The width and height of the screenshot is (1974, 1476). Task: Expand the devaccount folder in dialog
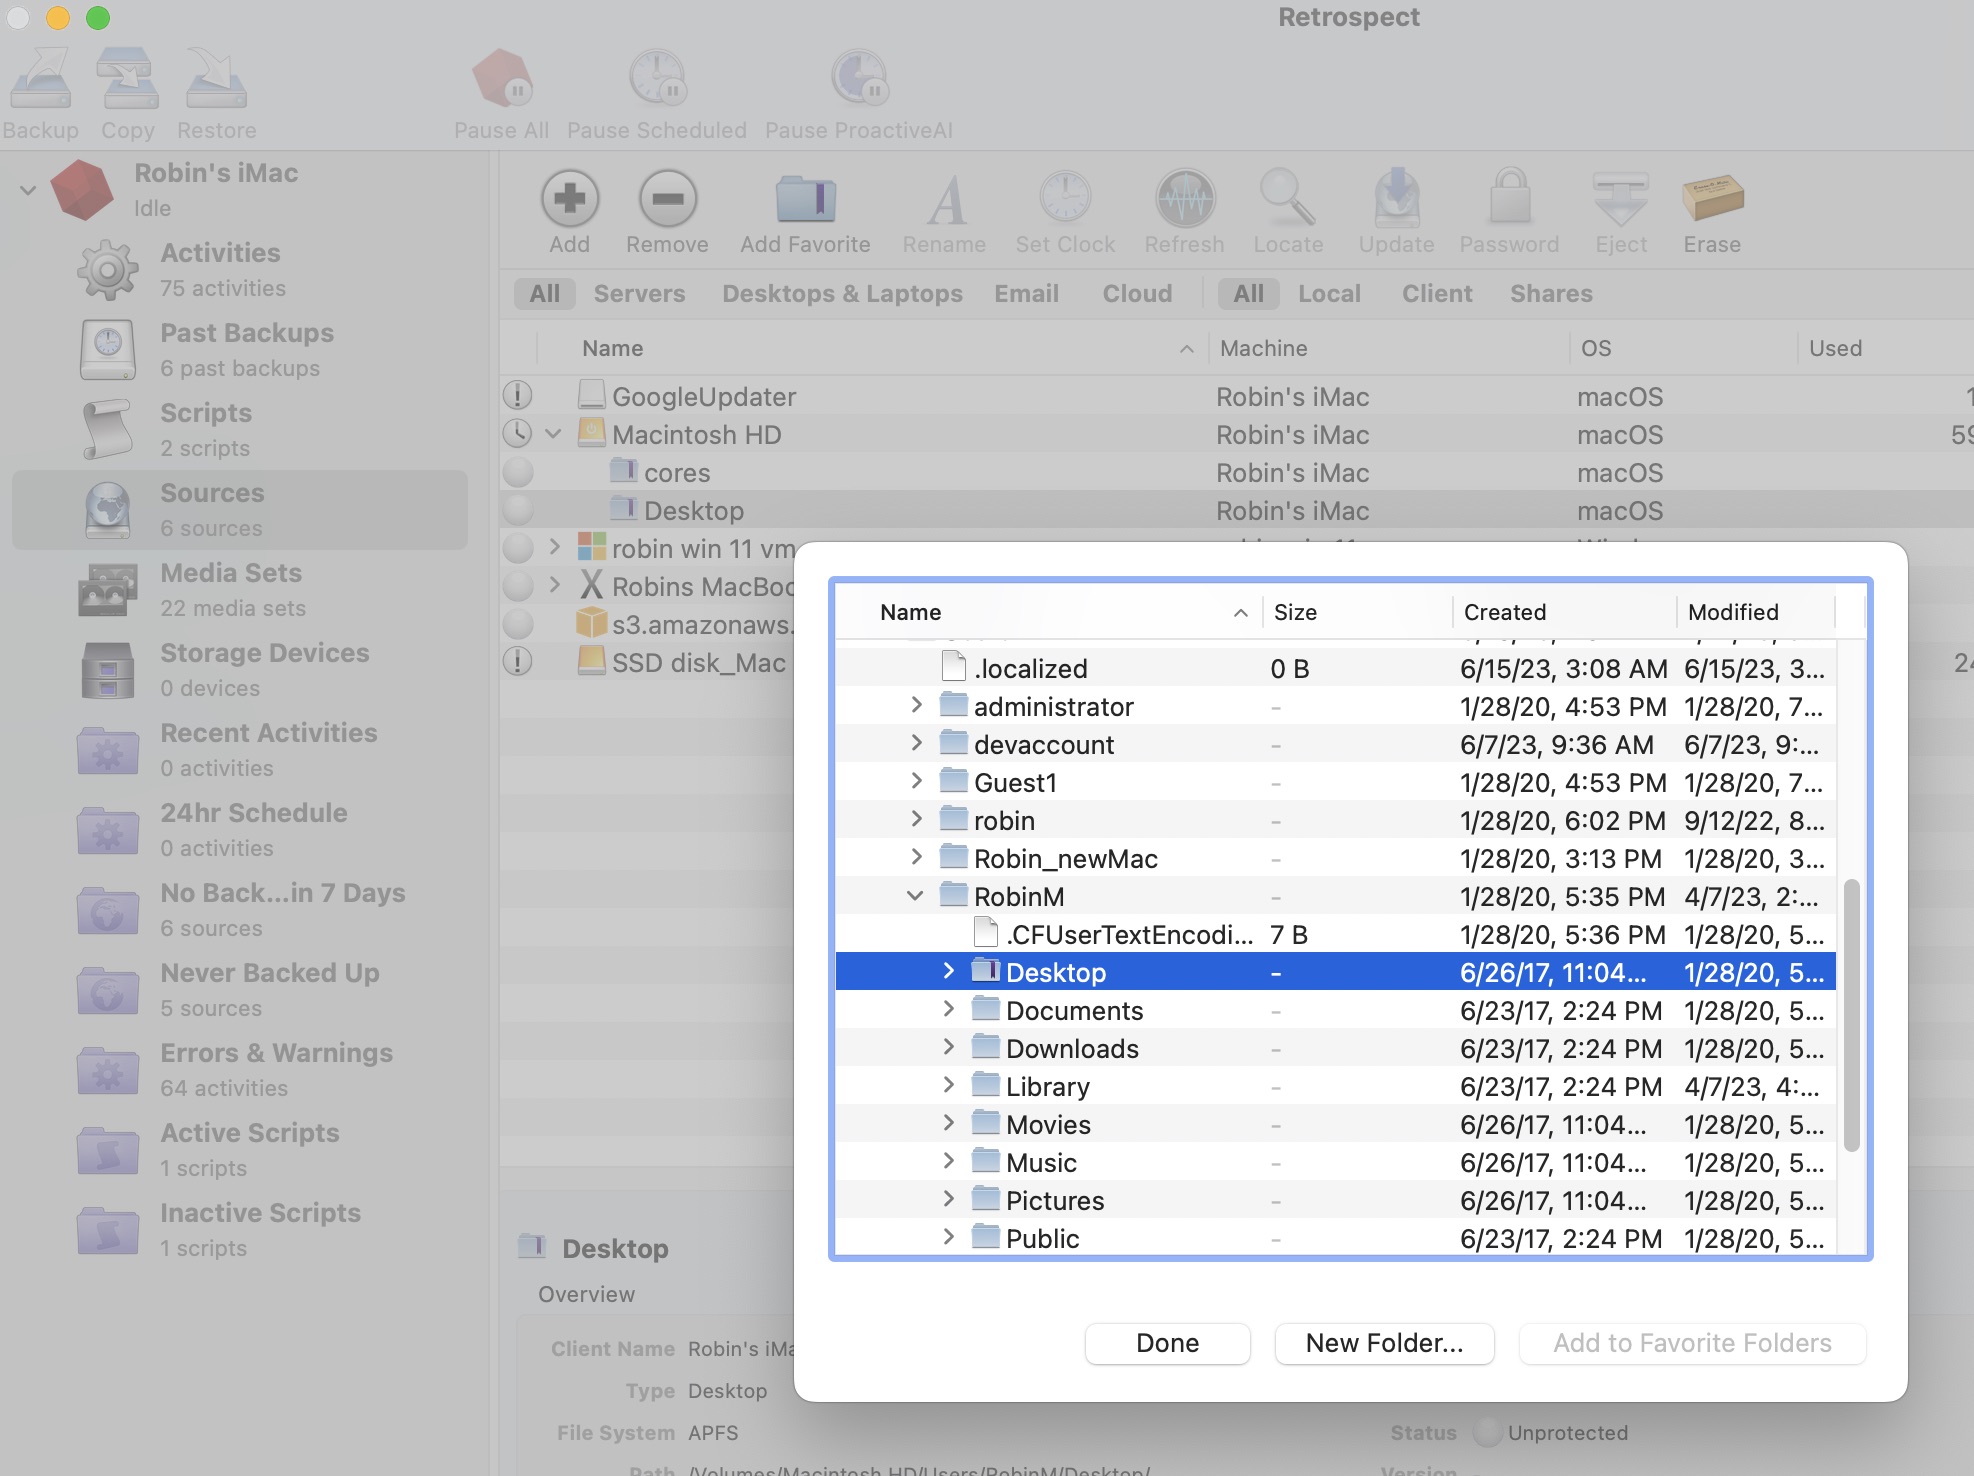(916, 743)
